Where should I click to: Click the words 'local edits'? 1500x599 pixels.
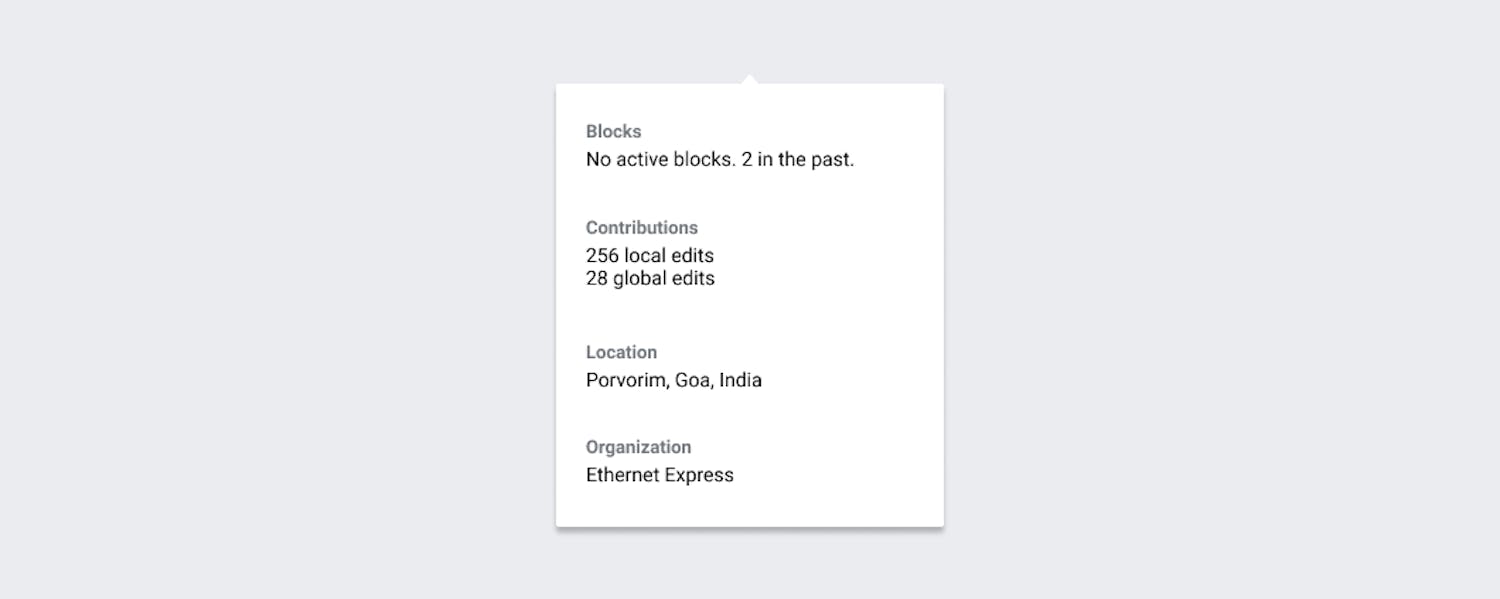669,256
